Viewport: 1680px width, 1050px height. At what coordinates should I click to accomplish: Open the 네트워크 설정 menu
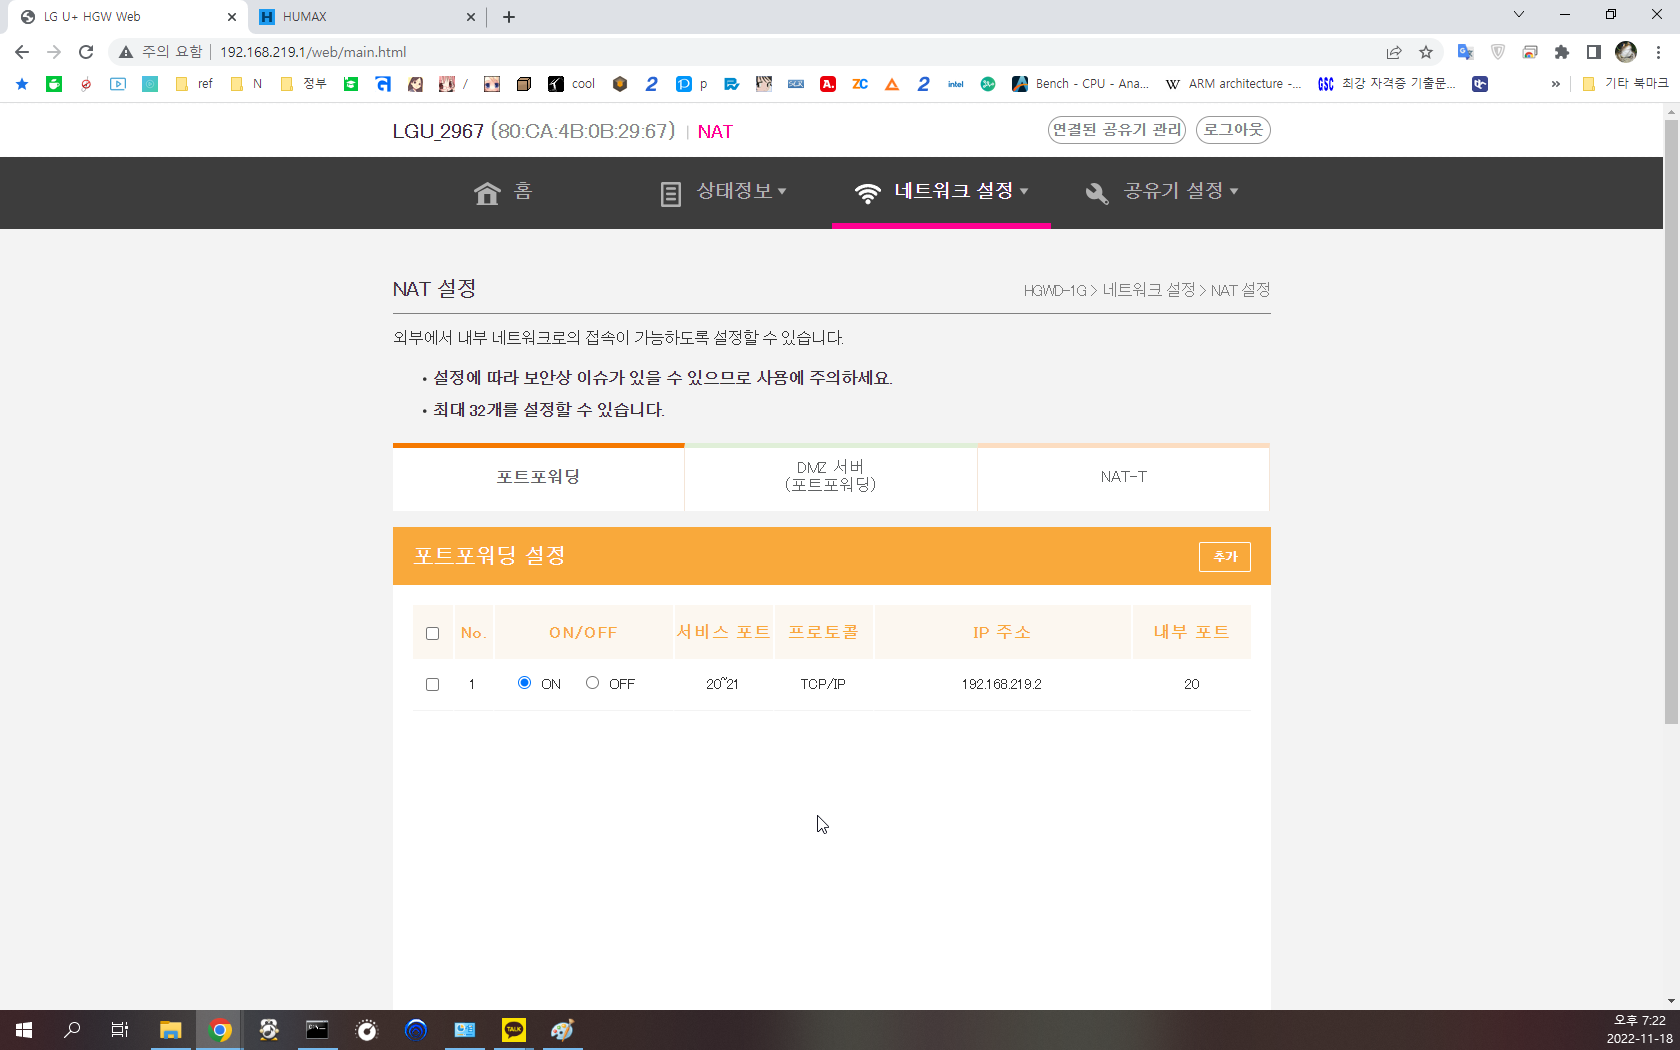(941, 192)
